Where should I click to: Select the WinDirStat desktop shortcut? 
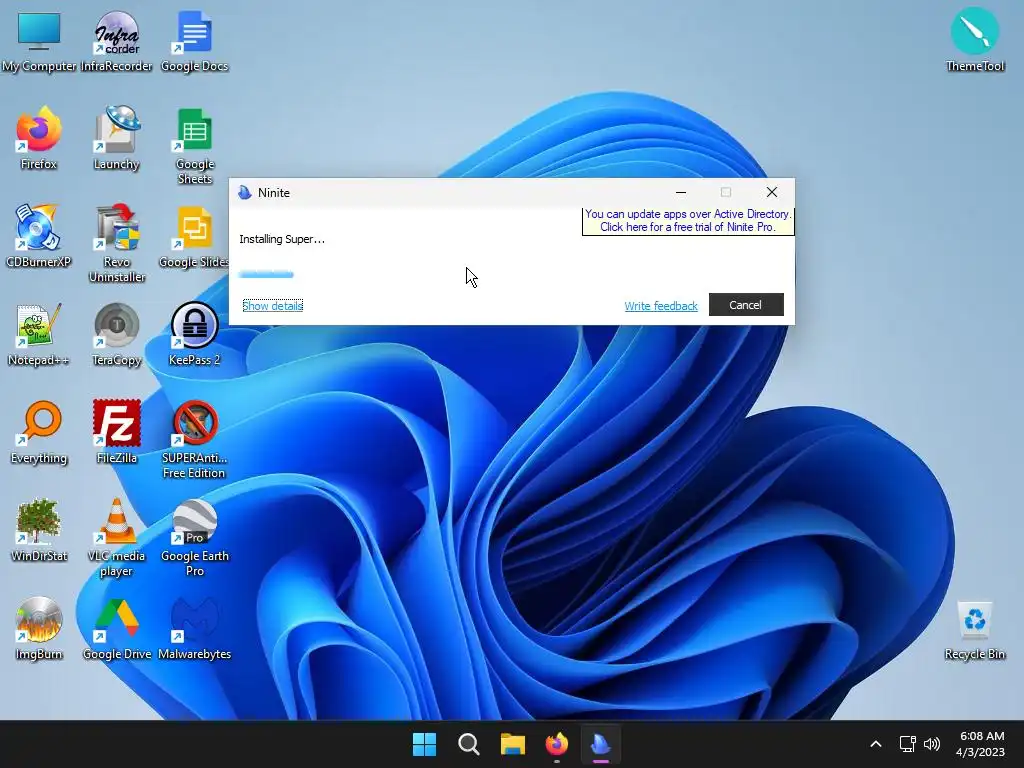tap(39, 530)
